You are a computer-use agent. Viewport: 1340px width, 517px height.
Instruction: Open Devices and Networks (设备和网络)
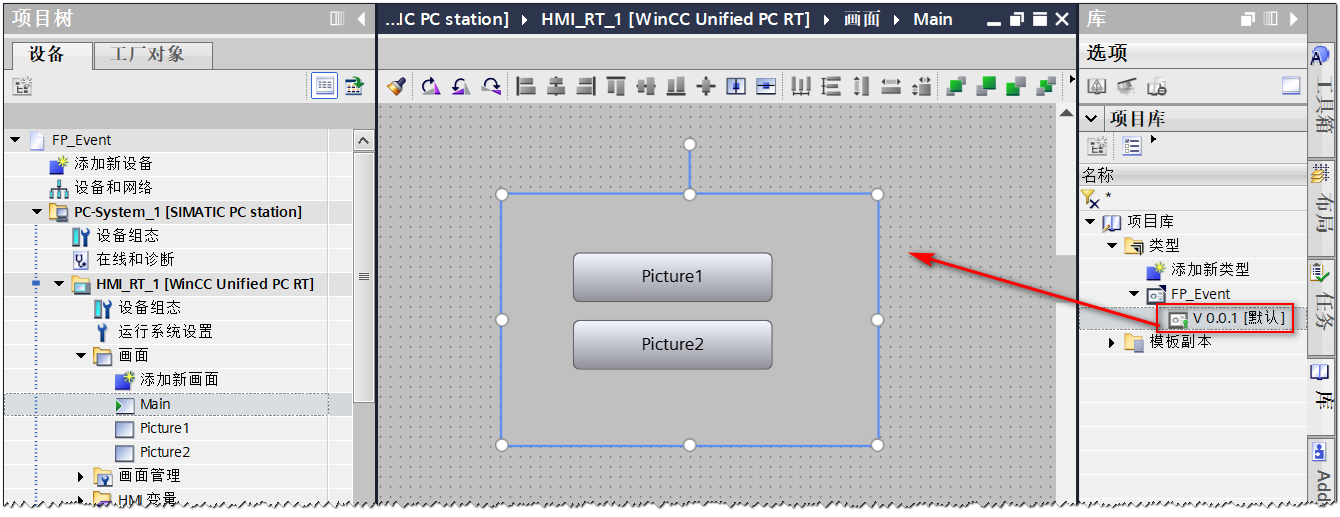(x=112, y=188)
